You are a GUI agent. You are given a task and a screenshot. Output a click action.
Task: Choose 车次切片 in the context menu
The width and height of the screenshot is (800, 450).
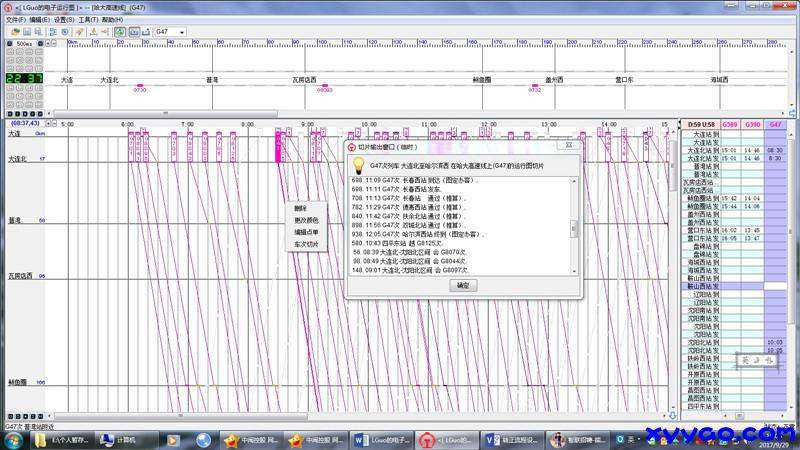point(306,244)
